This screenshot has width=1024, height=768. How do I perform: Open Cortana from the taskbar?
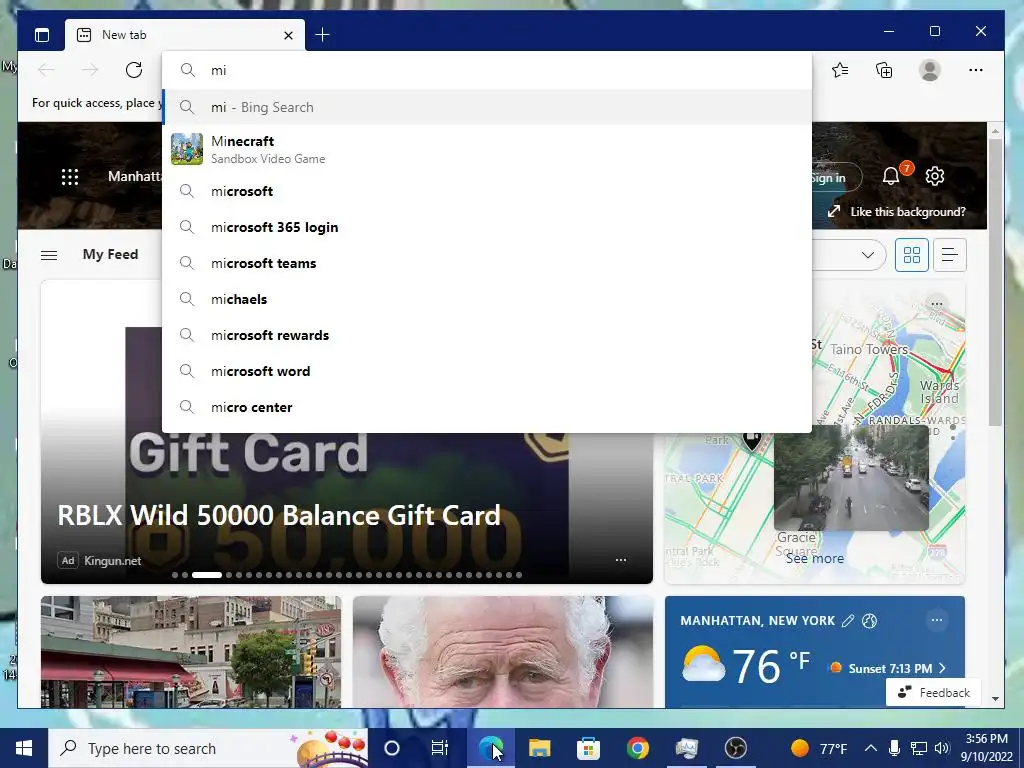(x=392, y=748)
